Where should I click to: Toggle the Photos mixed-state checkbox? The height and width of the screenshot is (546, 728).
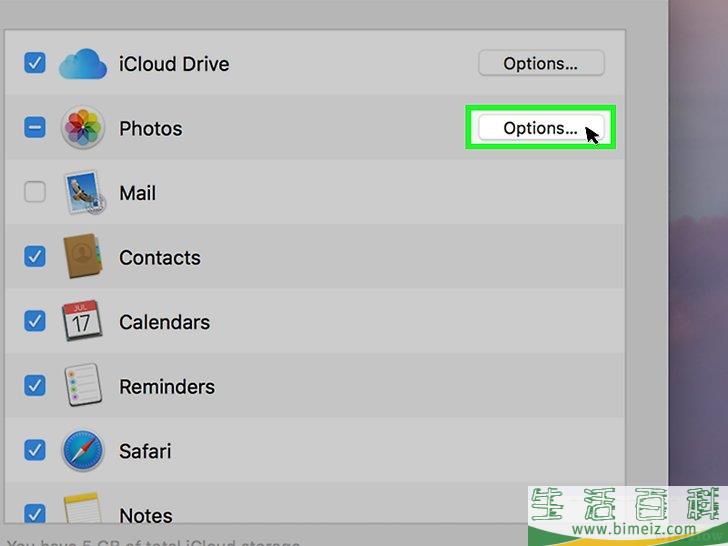click(x=35, y=127)
